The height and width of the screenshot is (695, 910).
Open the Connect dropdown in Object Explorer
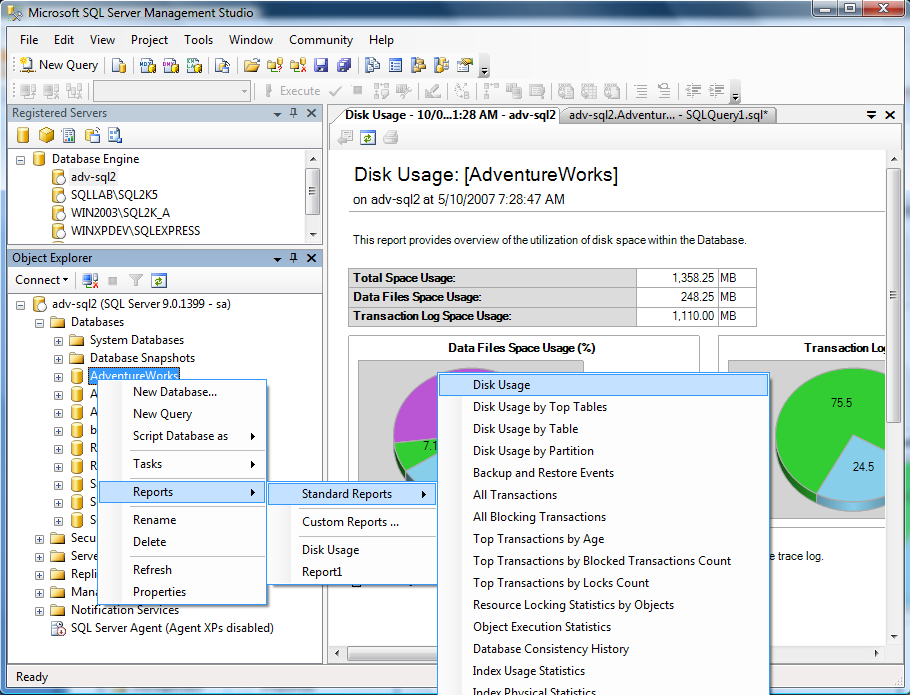42,280
